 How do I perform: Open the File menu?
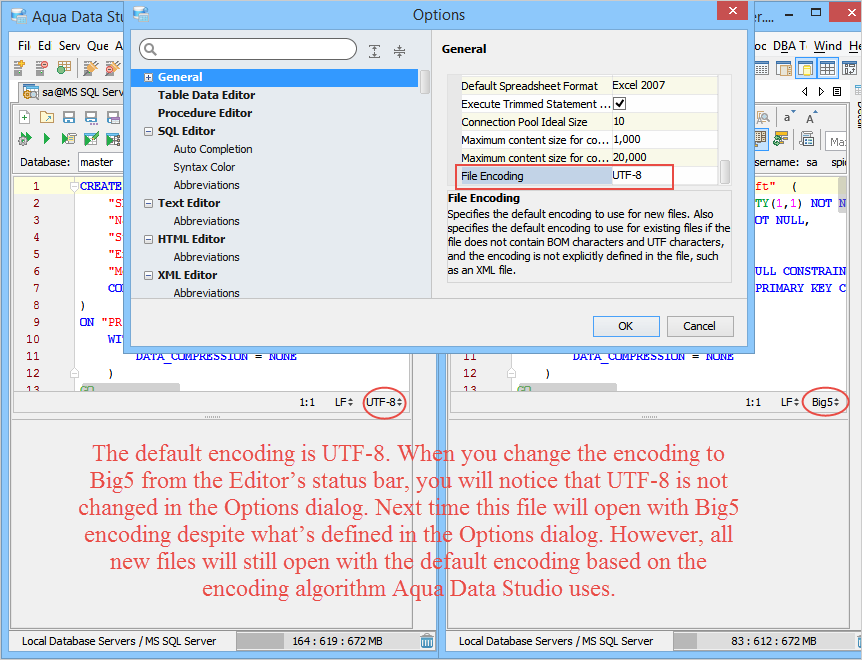tap(24, 46)
